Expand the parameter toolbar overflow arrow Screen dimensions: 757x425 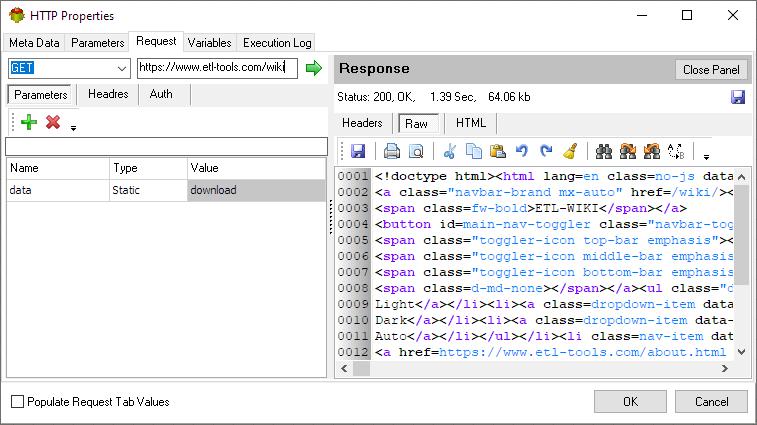(x=73, y=128)
